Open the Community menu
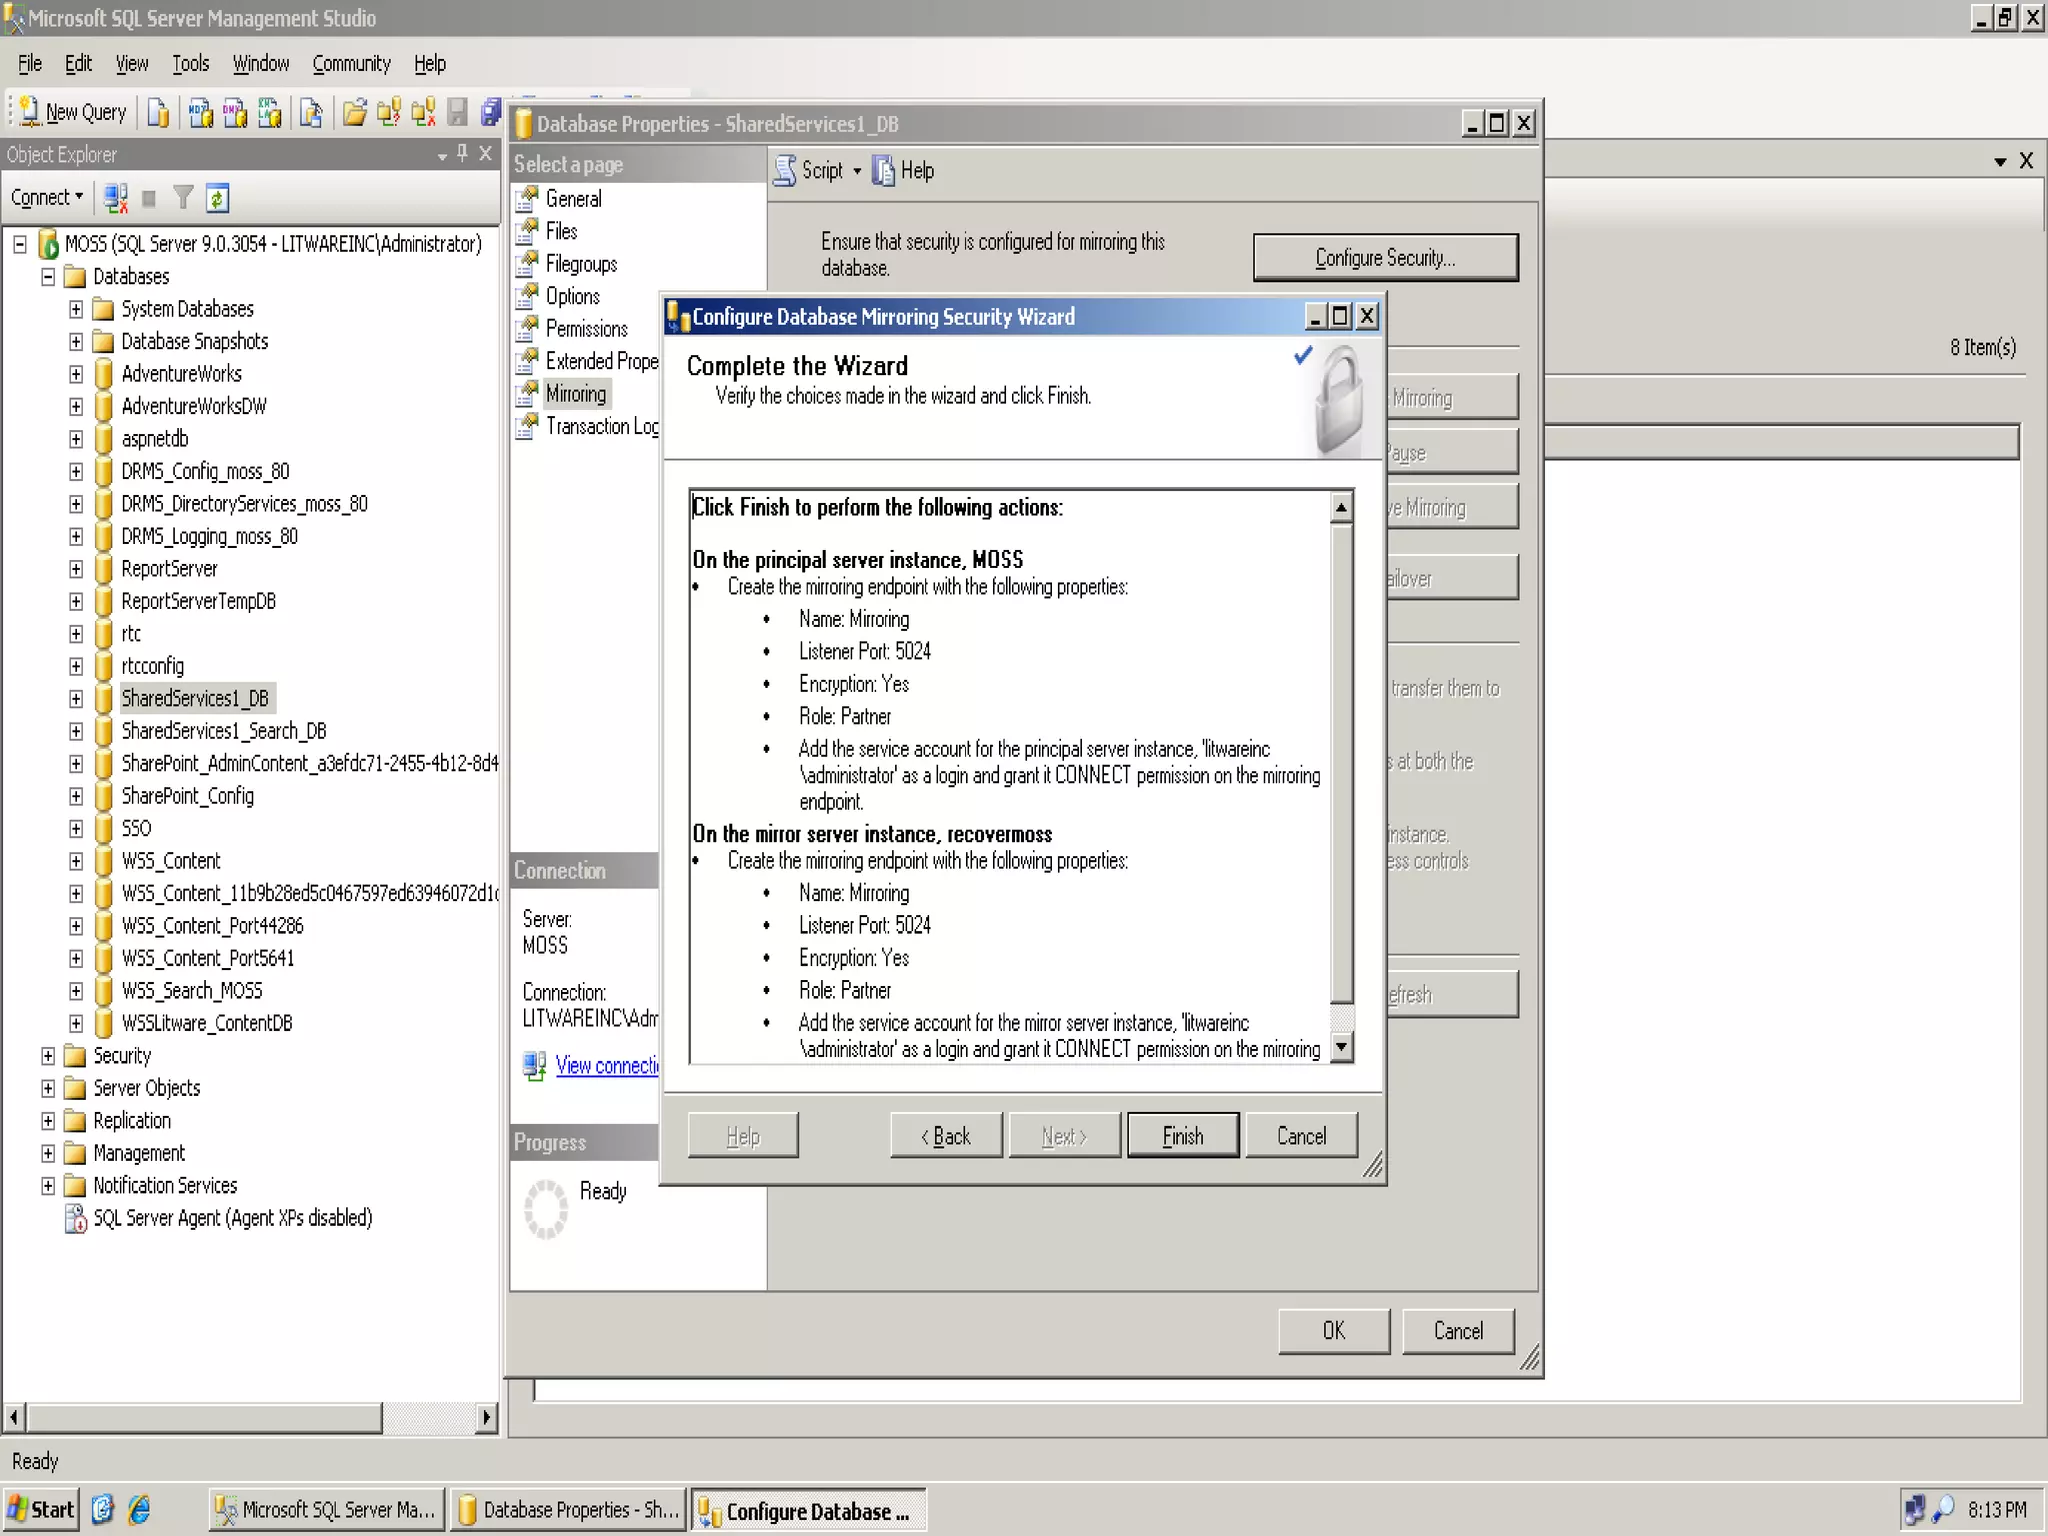This screenshot has height=1536, width=2048. (x=351, y=64)
